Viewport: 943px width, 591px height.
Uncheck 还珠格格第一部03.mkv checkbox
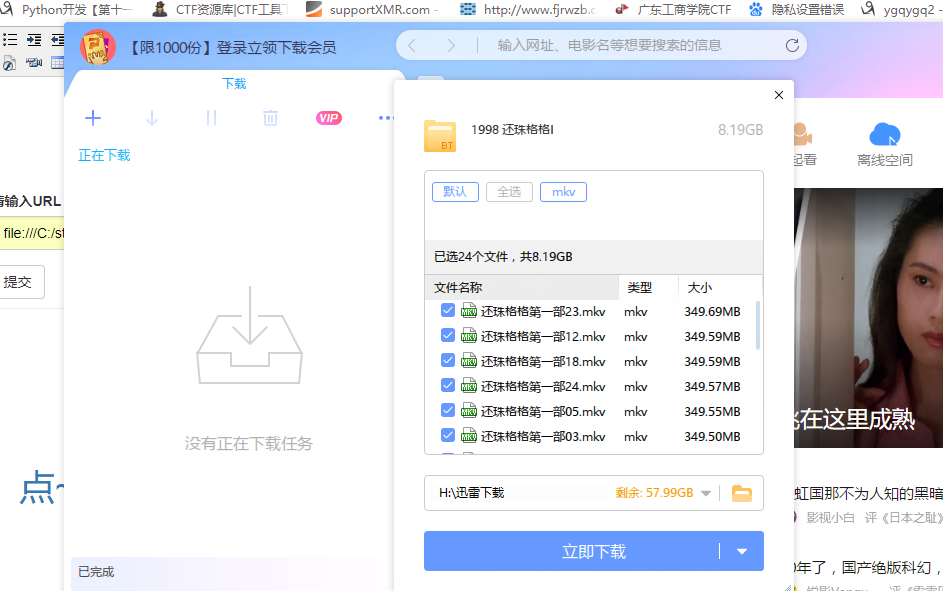(x=447, y=435)
